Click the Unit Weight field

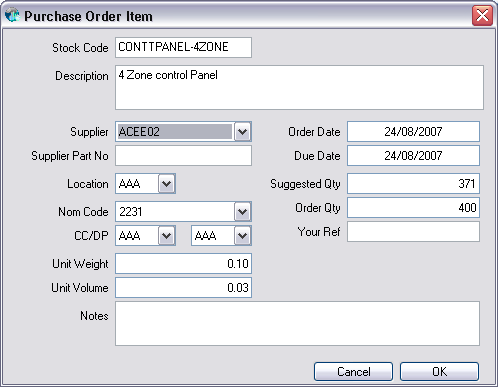(183, 264)
